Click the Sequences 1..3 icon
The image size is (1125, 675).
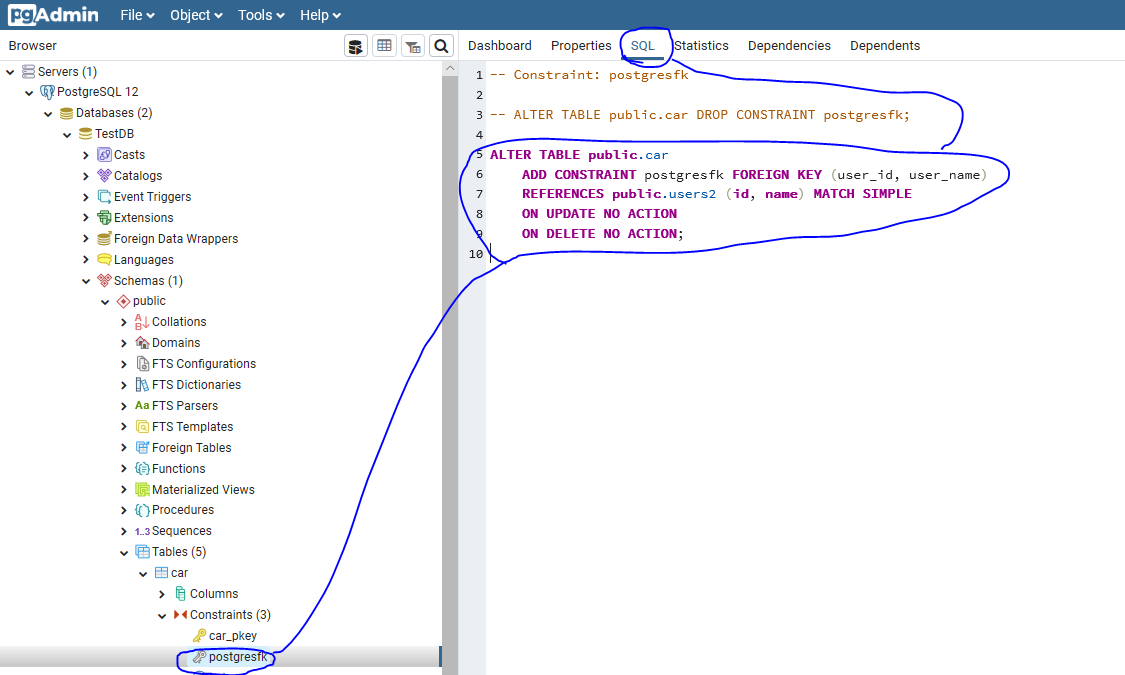coord(142,532)
